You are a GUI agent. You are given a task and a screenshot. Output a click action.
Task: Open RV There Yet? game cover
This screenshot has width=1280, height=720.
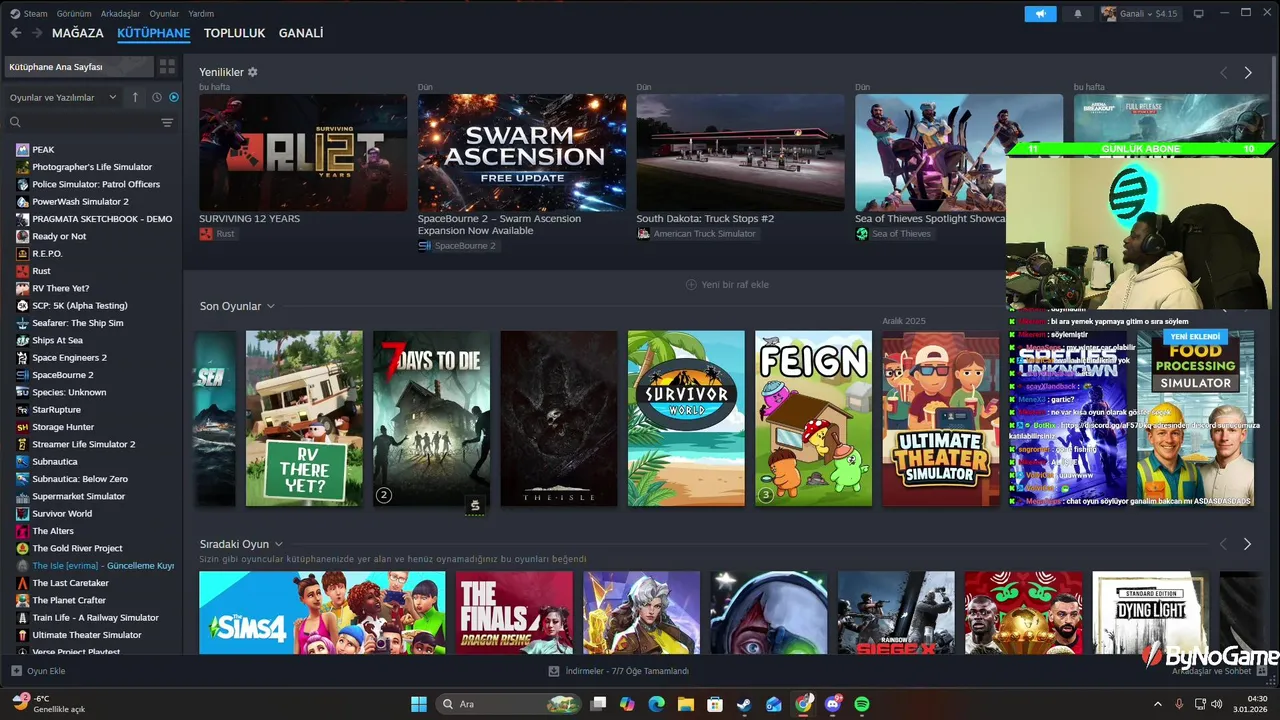pos(304,418)
